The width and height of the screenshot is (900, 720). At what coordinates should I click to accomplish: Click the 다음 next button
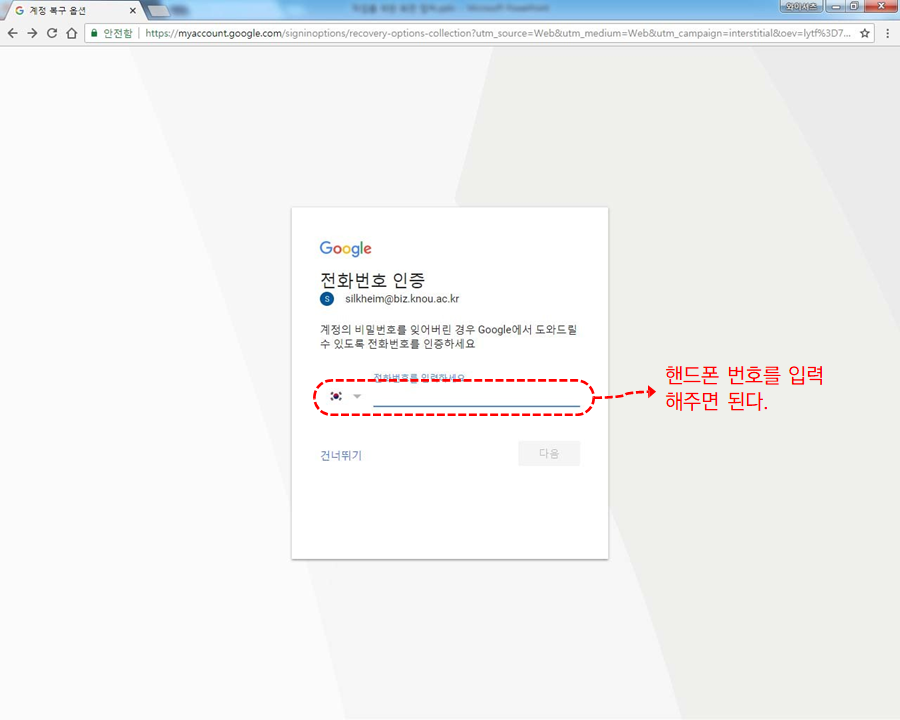pos(549,454)
